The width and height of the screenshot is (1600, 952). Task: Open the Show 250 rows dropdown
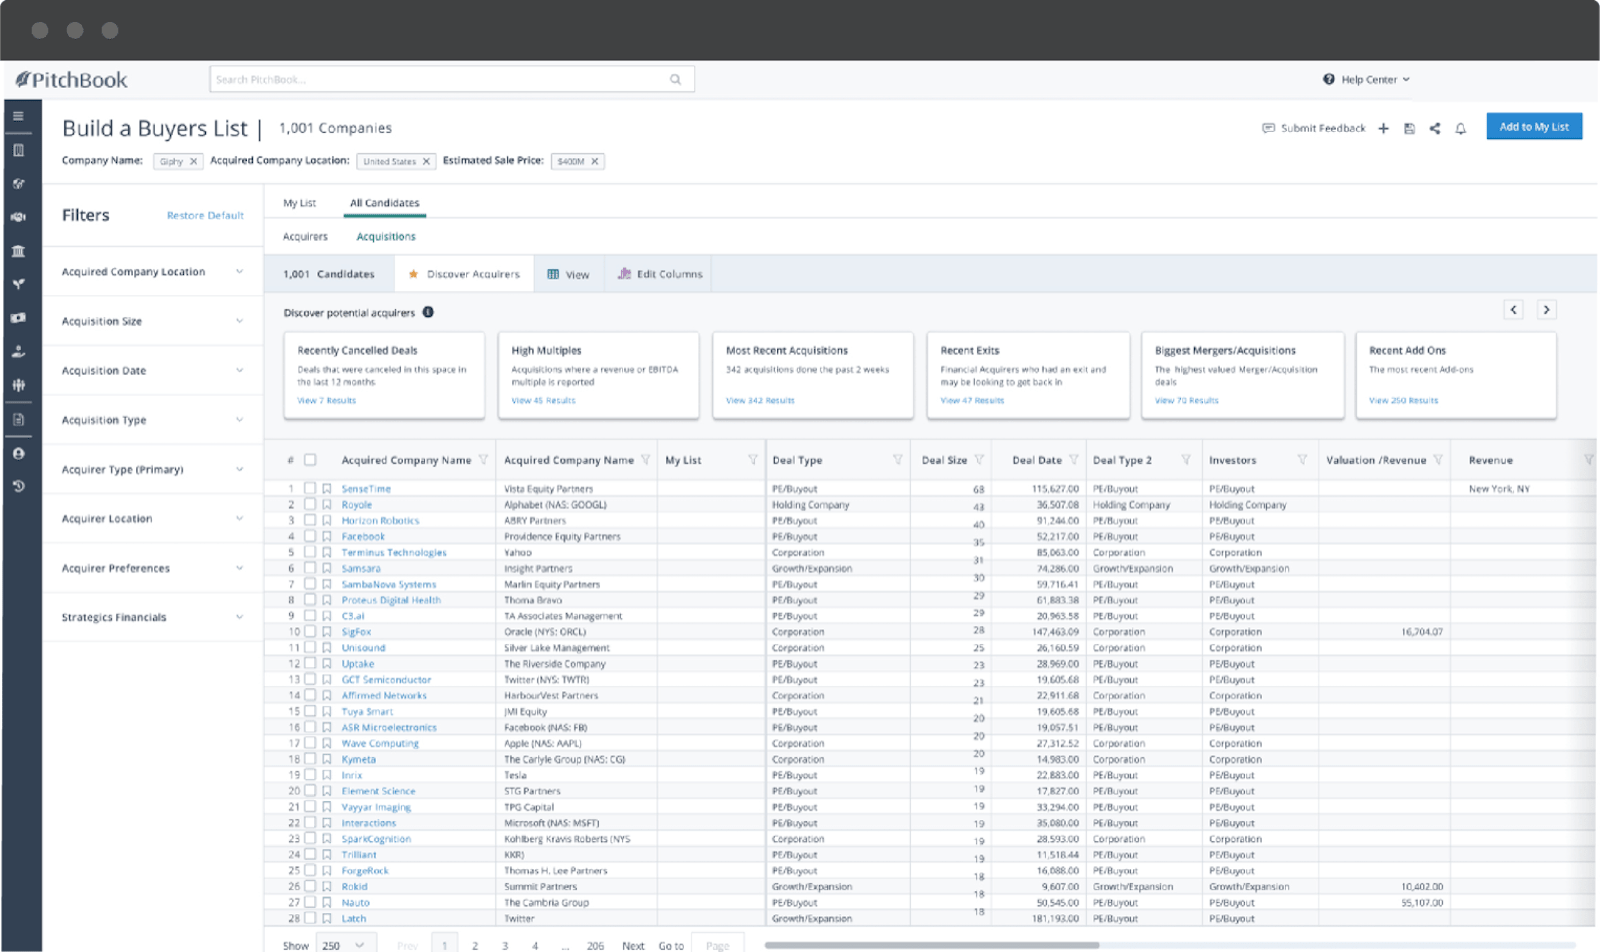click(345, 944)
